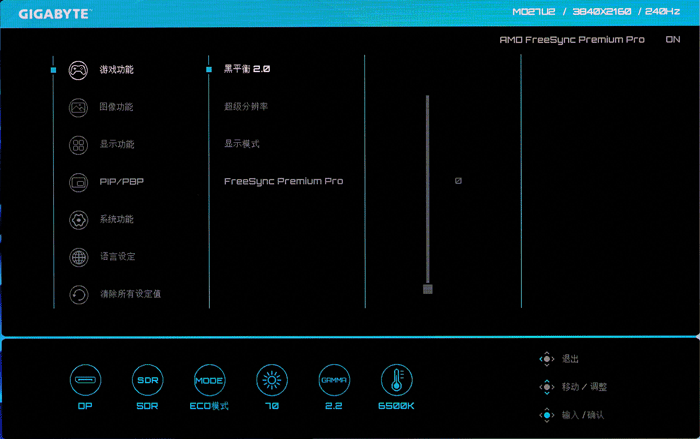Select the gamepad icon for 游戏功能
Image resolution: width=700 pixels, height=439 pixels.
tap(78, 70)
